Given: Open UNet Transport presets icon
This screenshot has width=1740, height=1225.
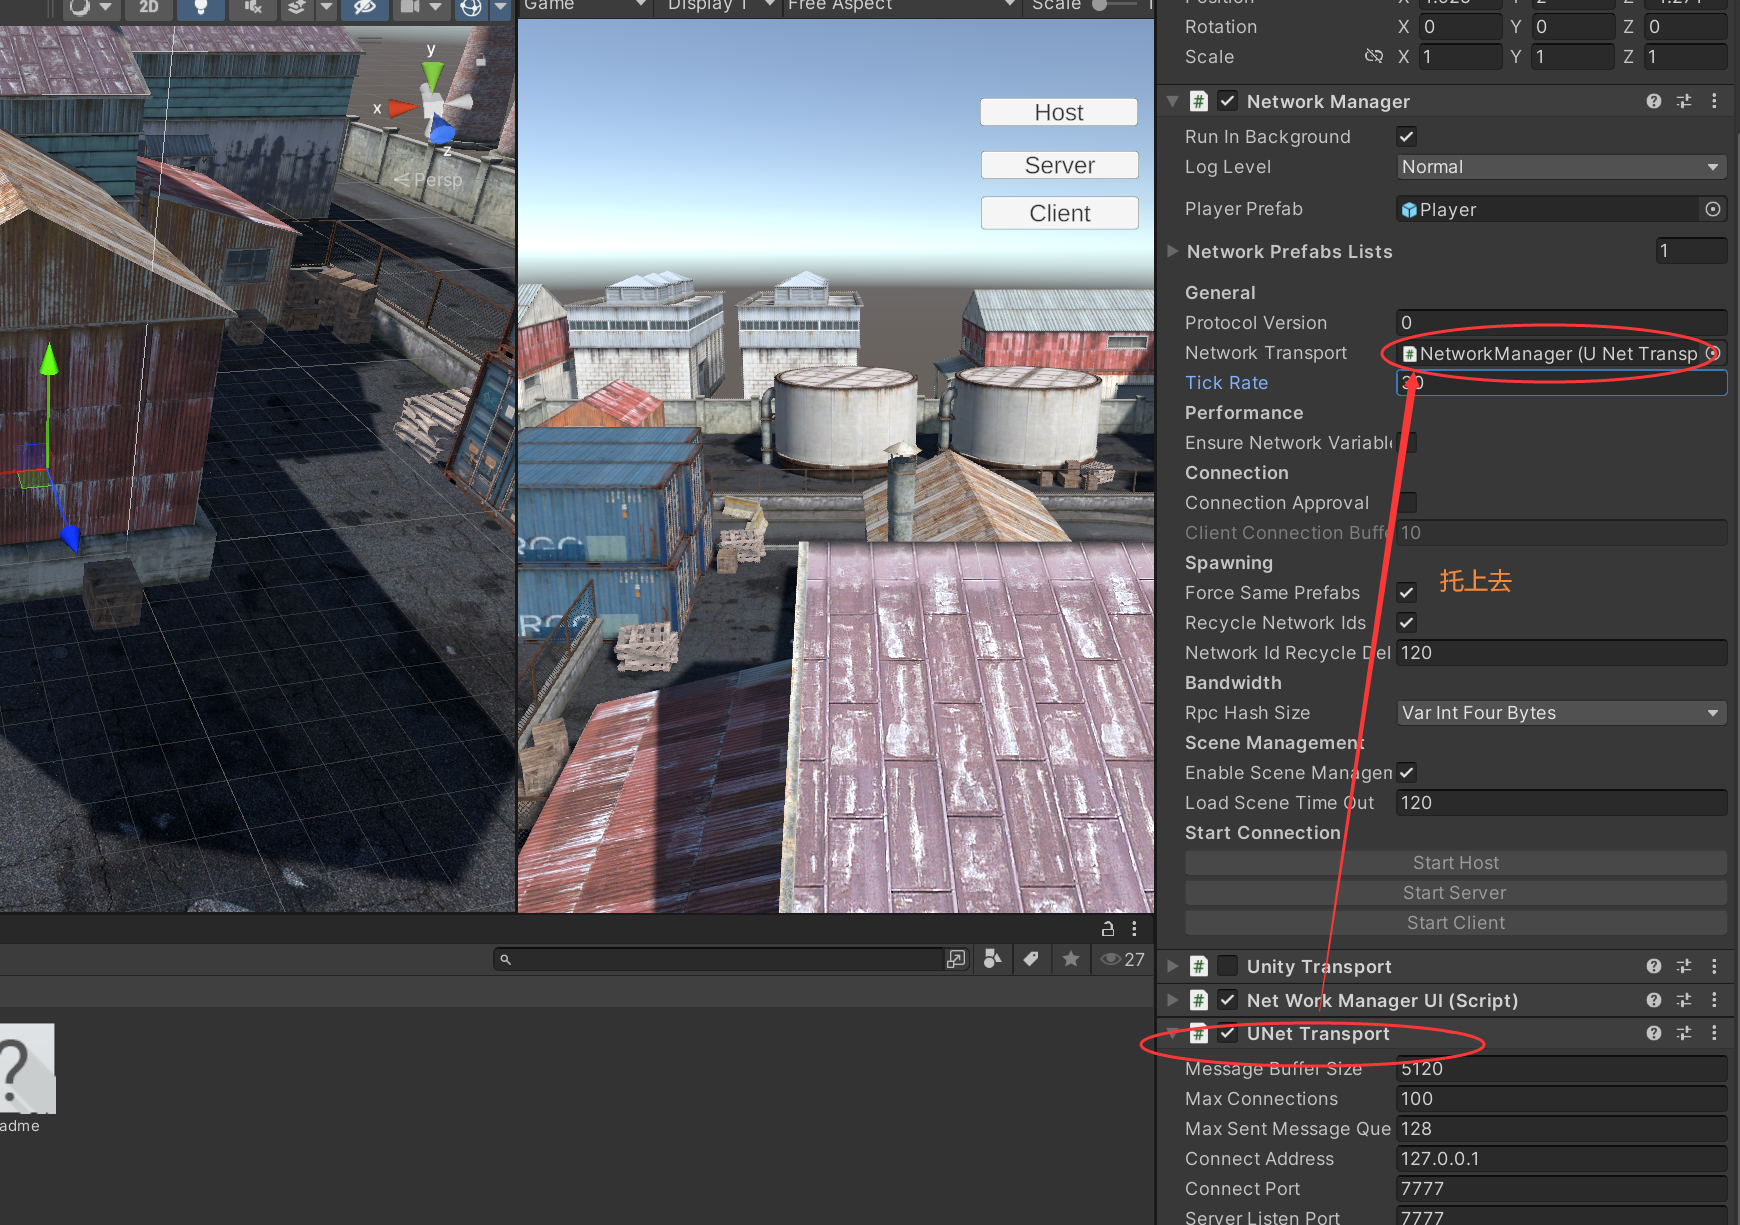Looking at the screenshot, I should point(1684,1033).
